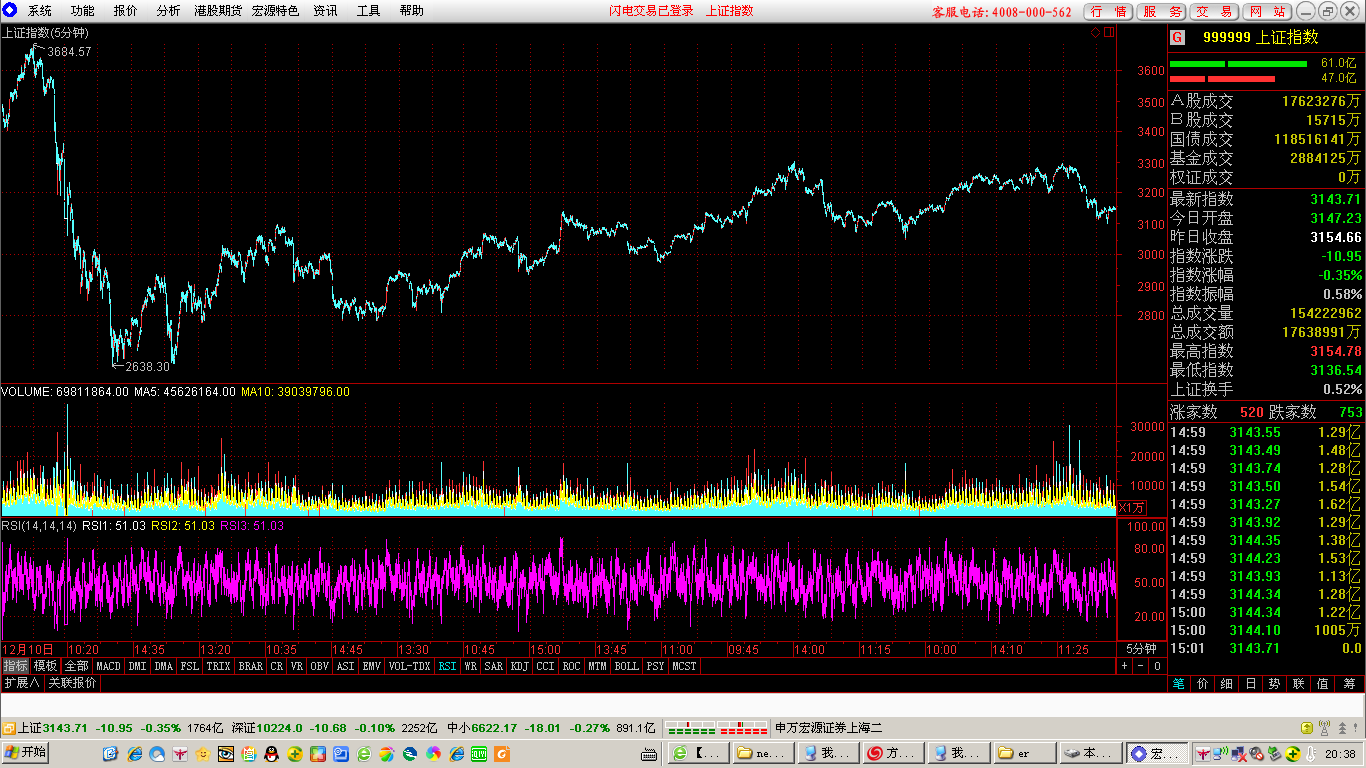Open the 分析 menu
1366x768 pixels.
point(169,11)
